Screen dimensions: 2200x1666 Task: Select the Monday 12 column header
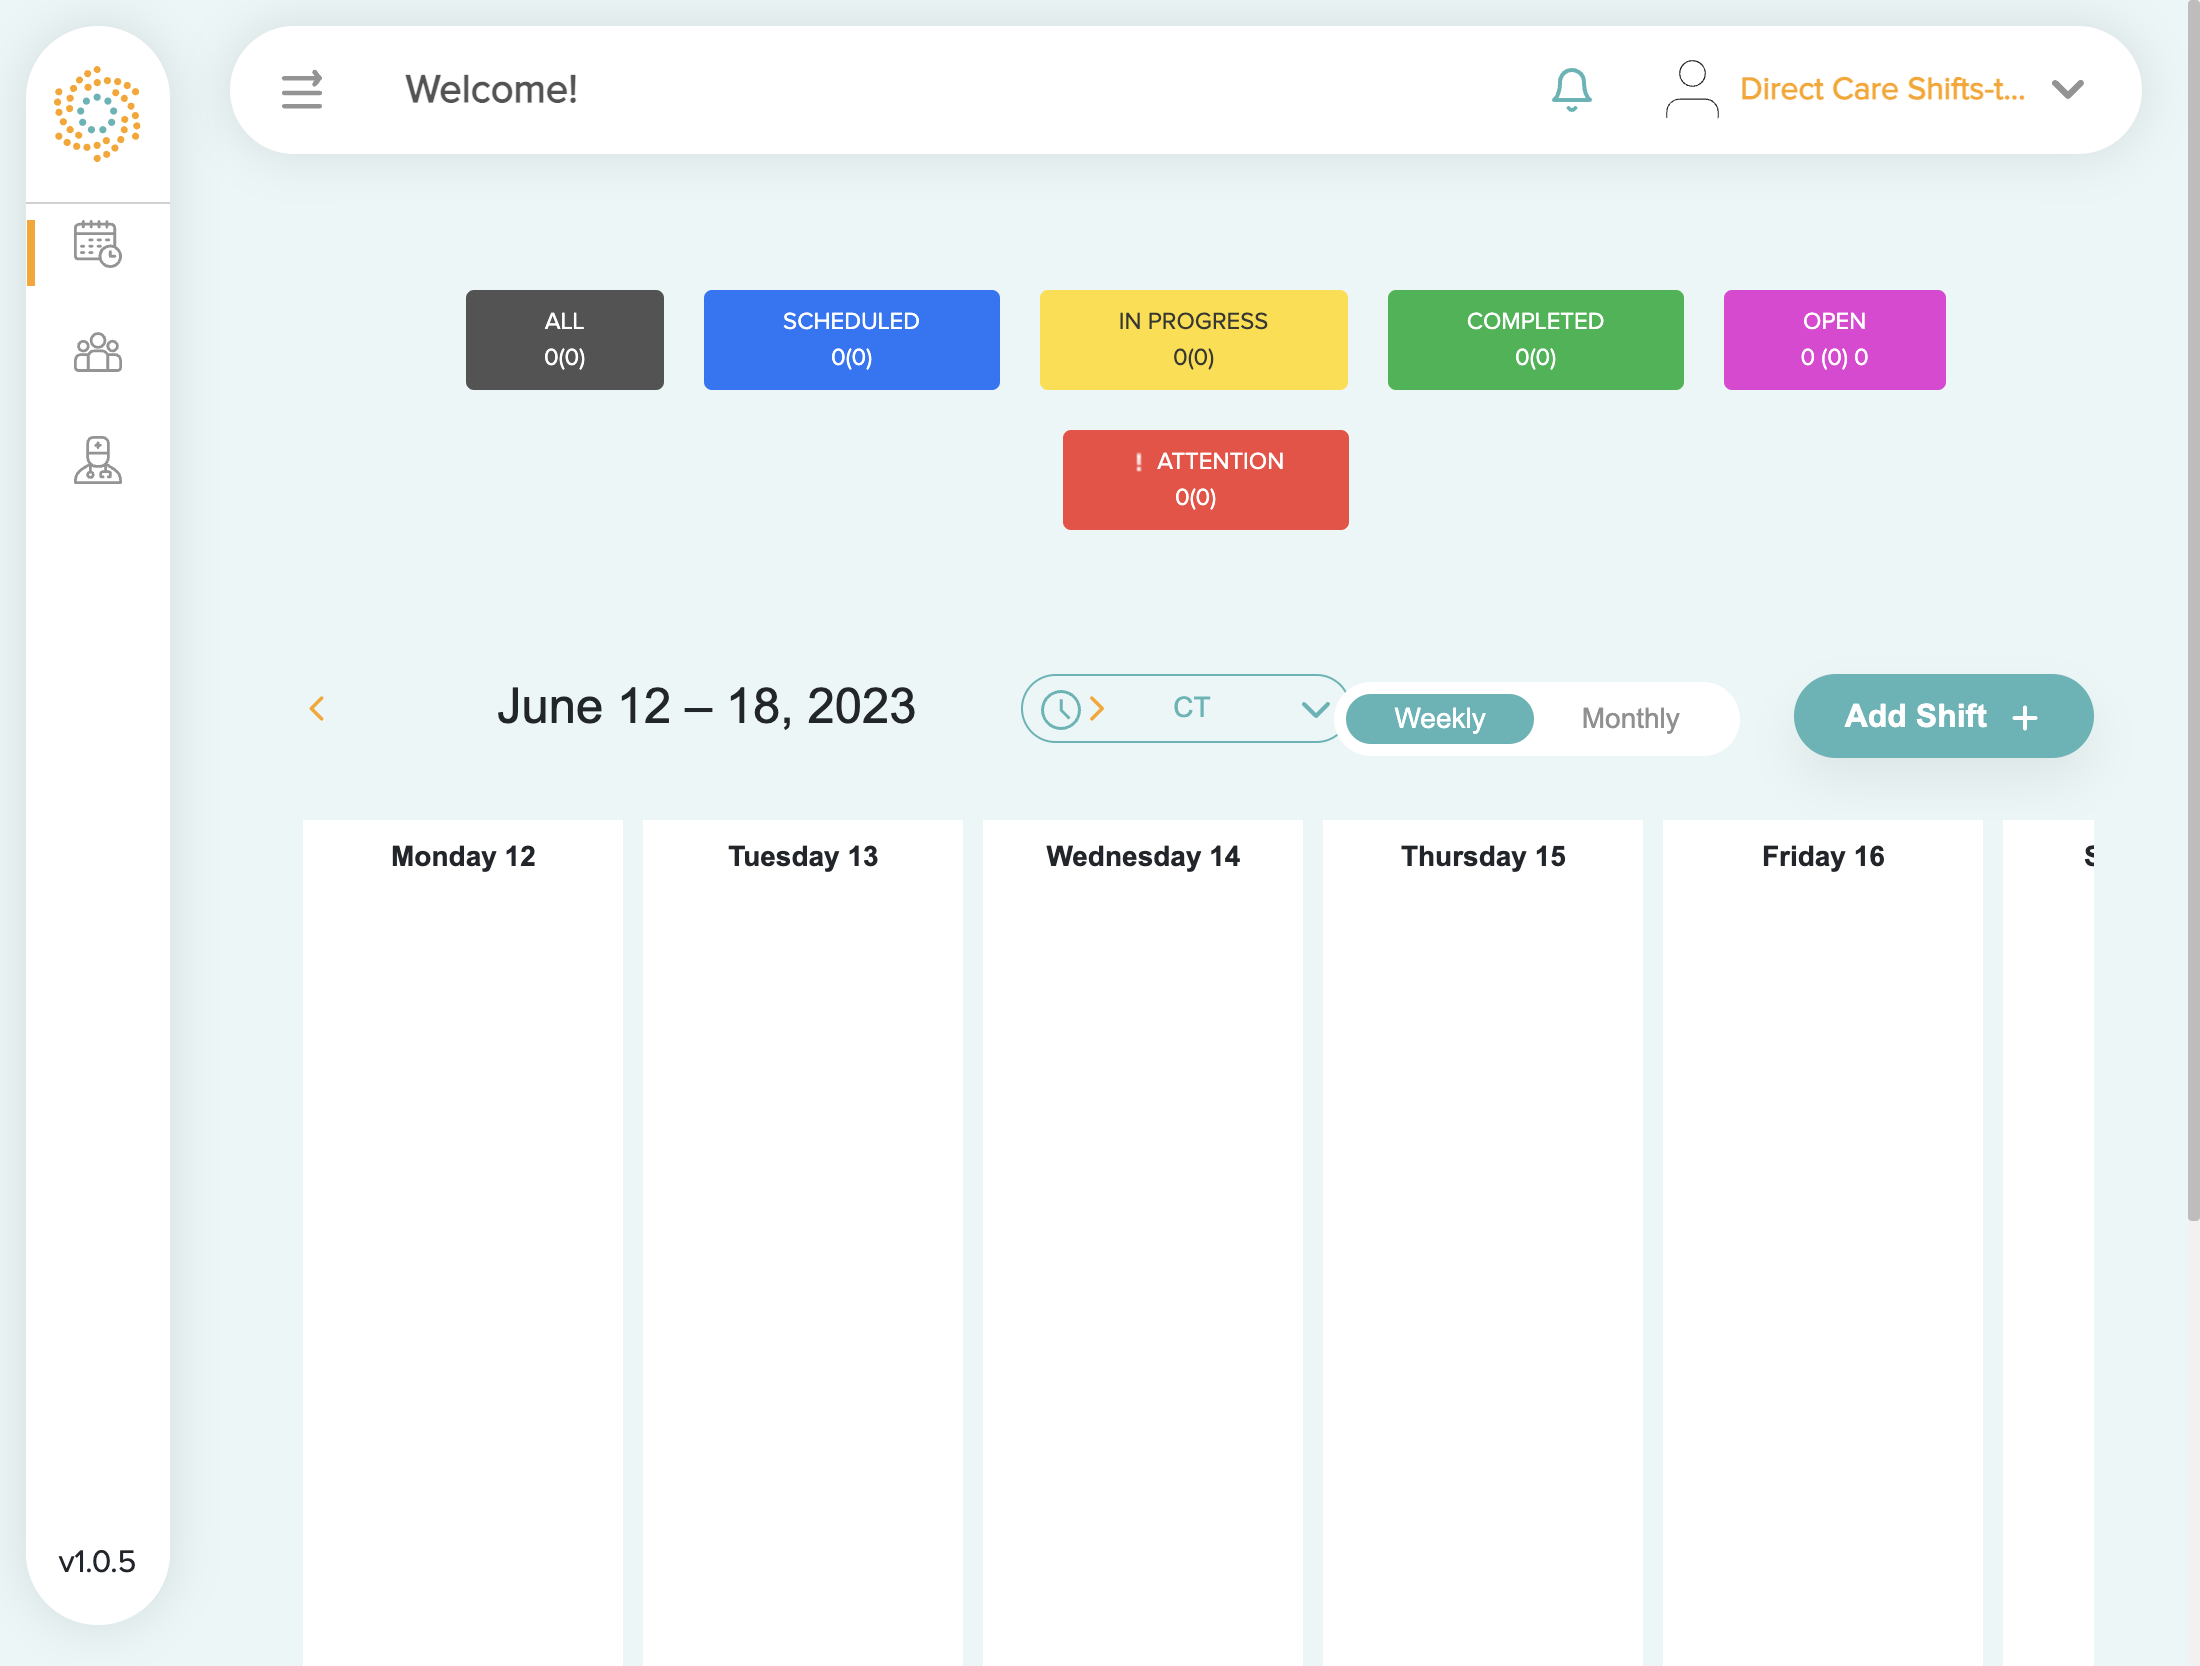click(463, 856)
